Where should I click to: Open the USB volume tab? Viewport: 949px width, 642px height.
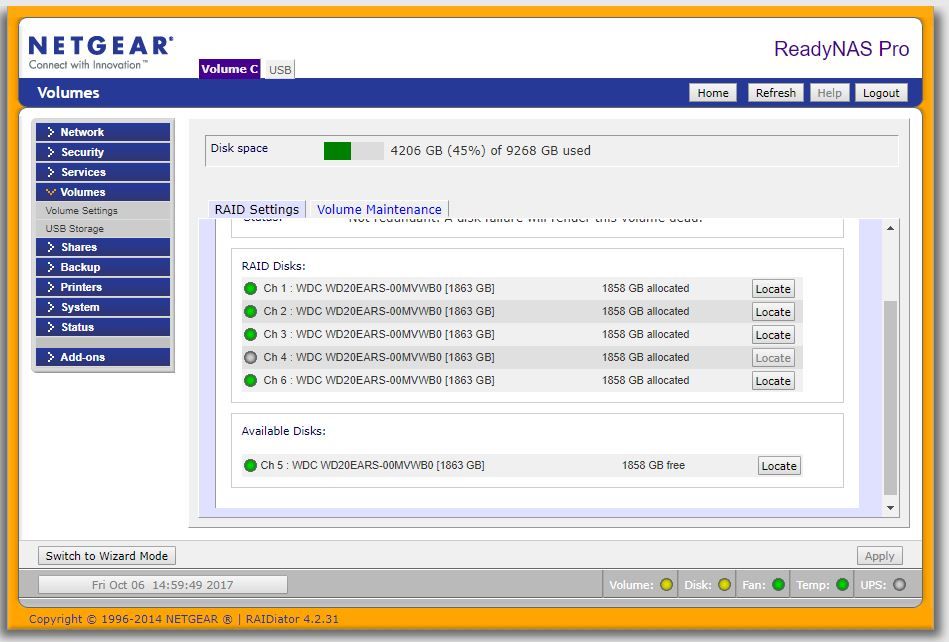[280, 70]
